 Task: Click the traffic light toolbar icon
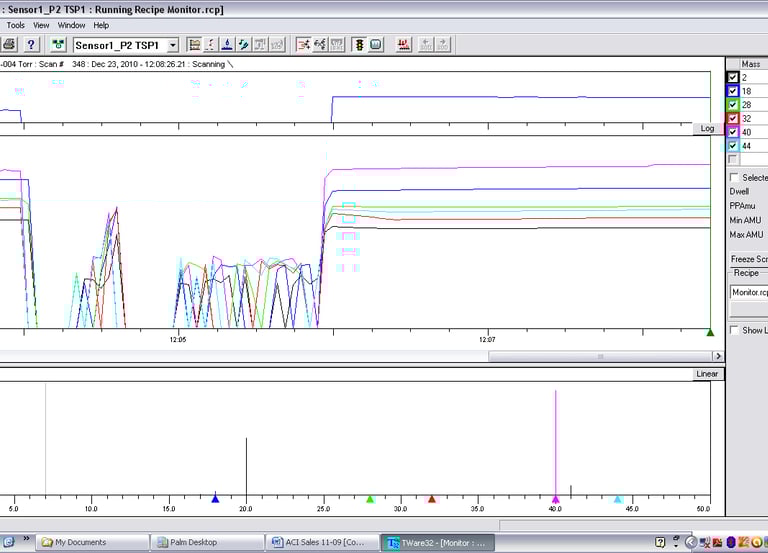pyautogui.click(x=359, y=45)
